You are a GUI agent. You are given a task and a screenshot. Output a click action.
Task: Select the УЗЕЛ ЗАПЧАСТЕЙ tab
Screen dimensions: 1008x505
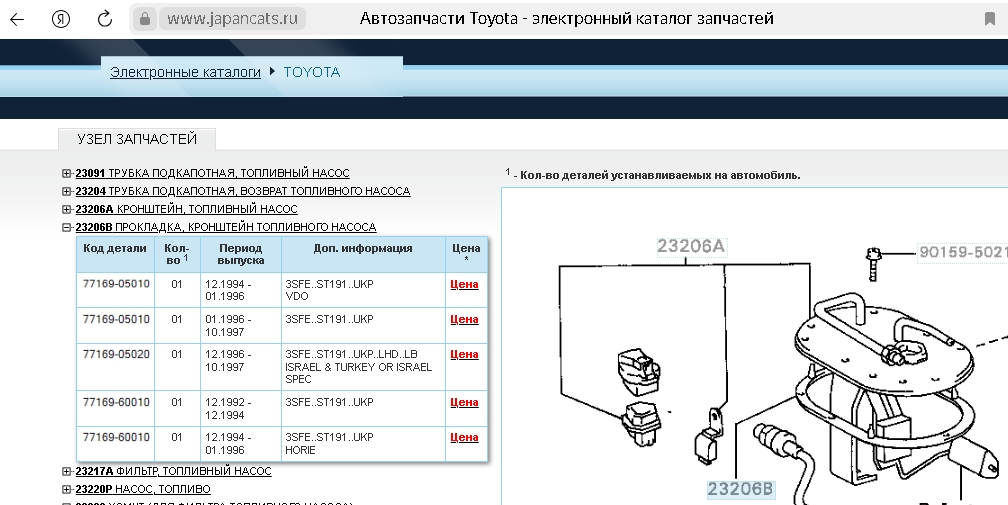137,139
